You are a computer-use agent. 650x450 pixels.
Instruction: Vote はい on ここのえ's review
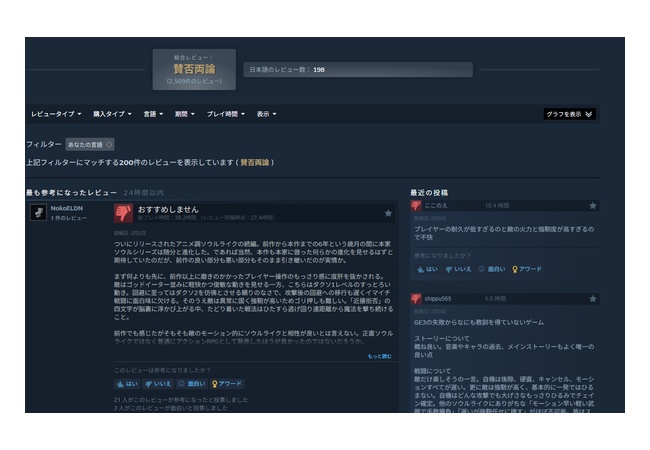[427, 269]
